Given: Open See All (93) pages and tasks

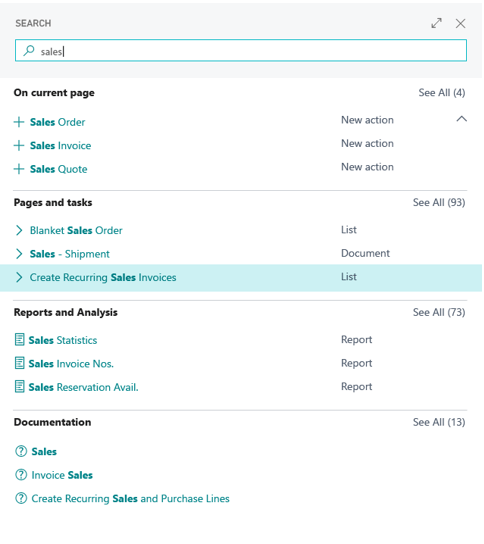Looking at the screenshot, I should pyautogui.click(x=440, y=203).
